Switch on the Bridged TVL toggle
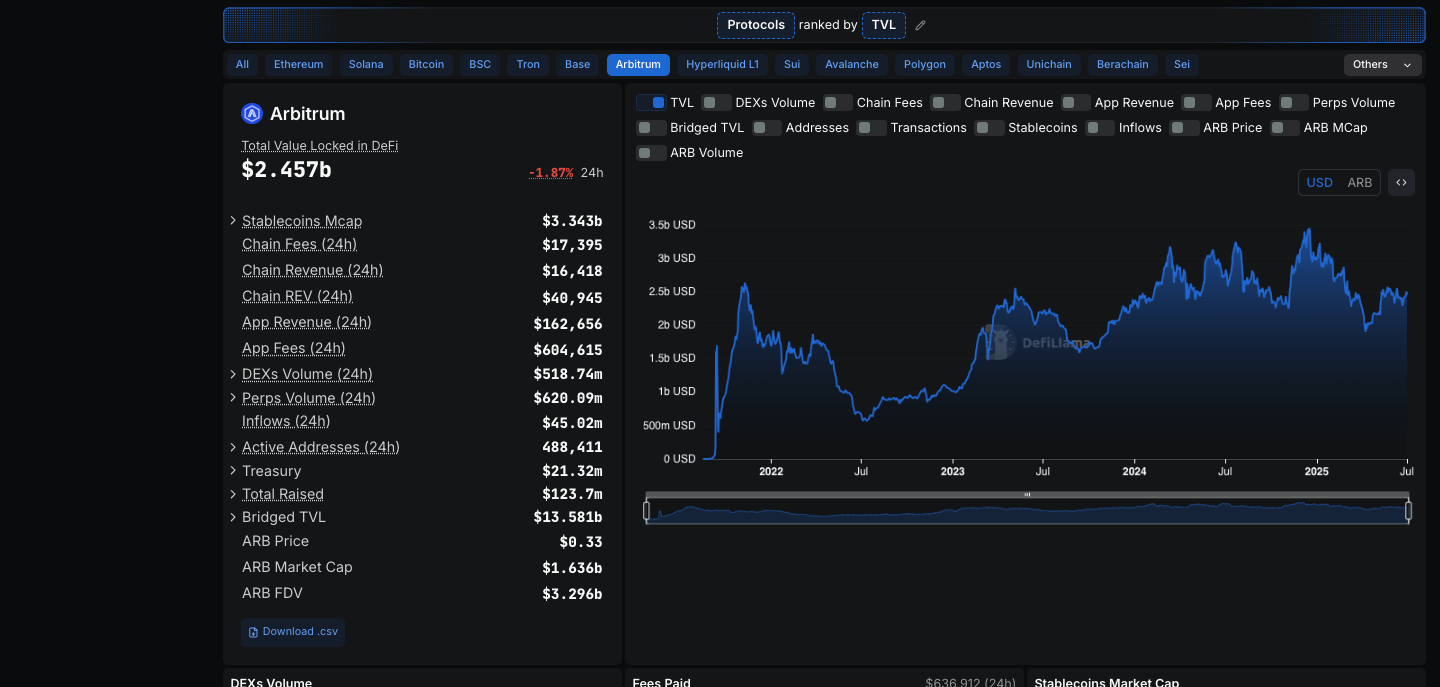Image resolution: width=1440 pixels, height=687 pixels. pyautogui.click(x=651, y=128)
